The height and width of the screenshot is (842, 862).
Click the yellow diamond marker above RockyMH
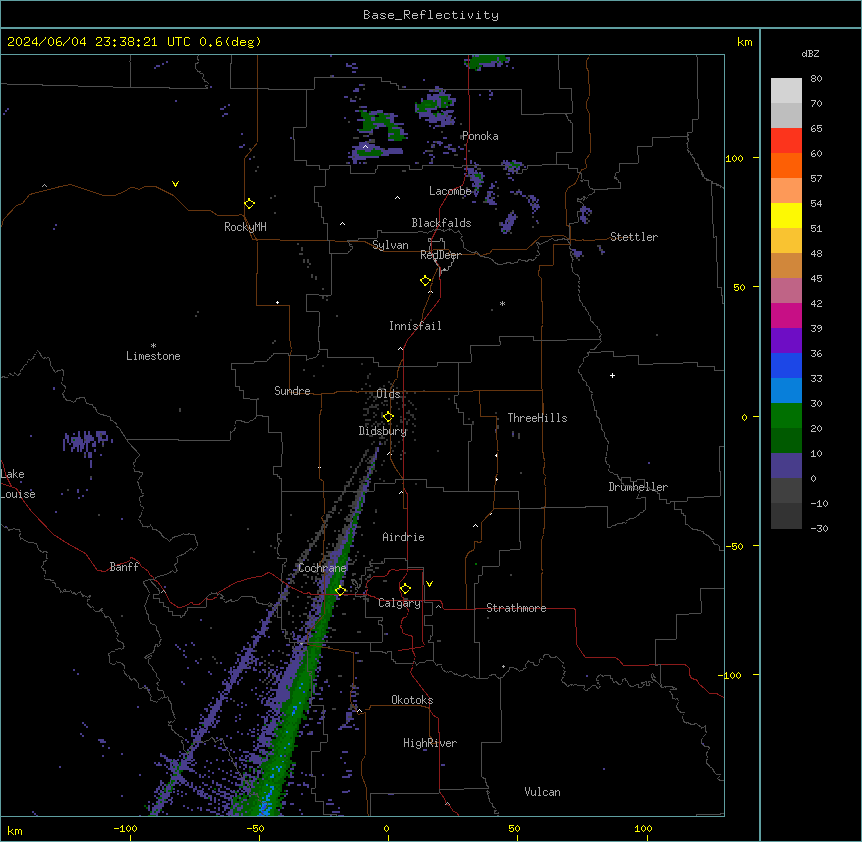coord(250,204)
